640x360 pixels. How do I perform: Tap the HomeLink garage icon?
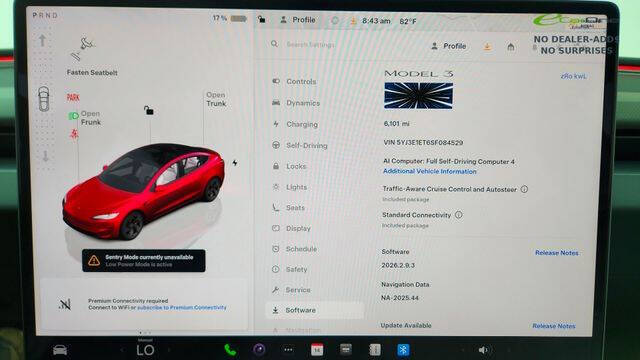[511, 47]
